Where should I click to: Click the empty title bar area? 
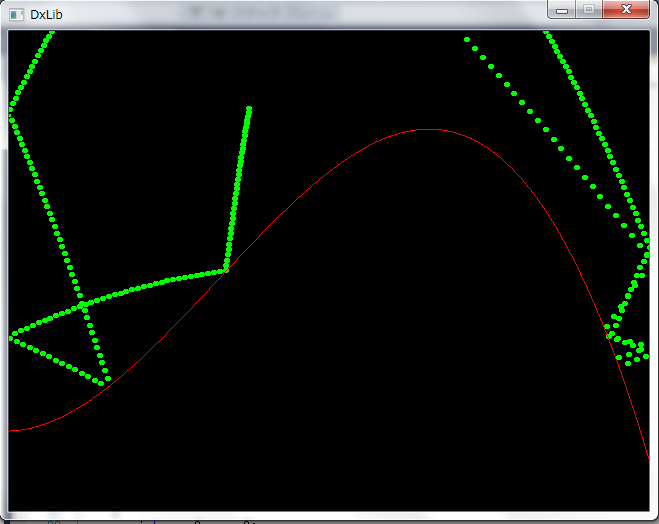[300, 12]
